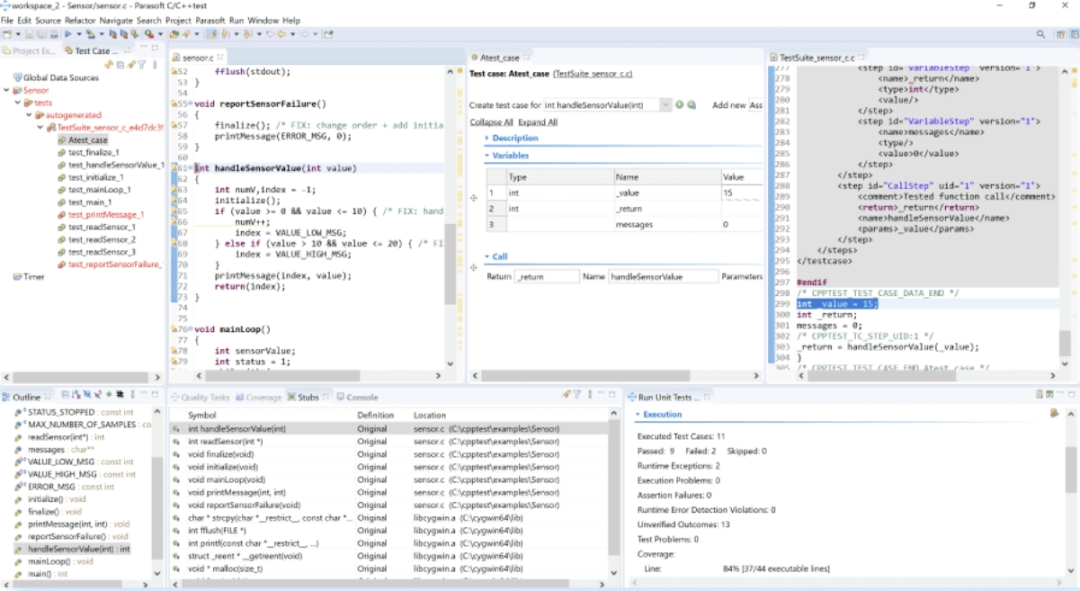Click the forward navigation arrow icon

[x=305, y=34]
